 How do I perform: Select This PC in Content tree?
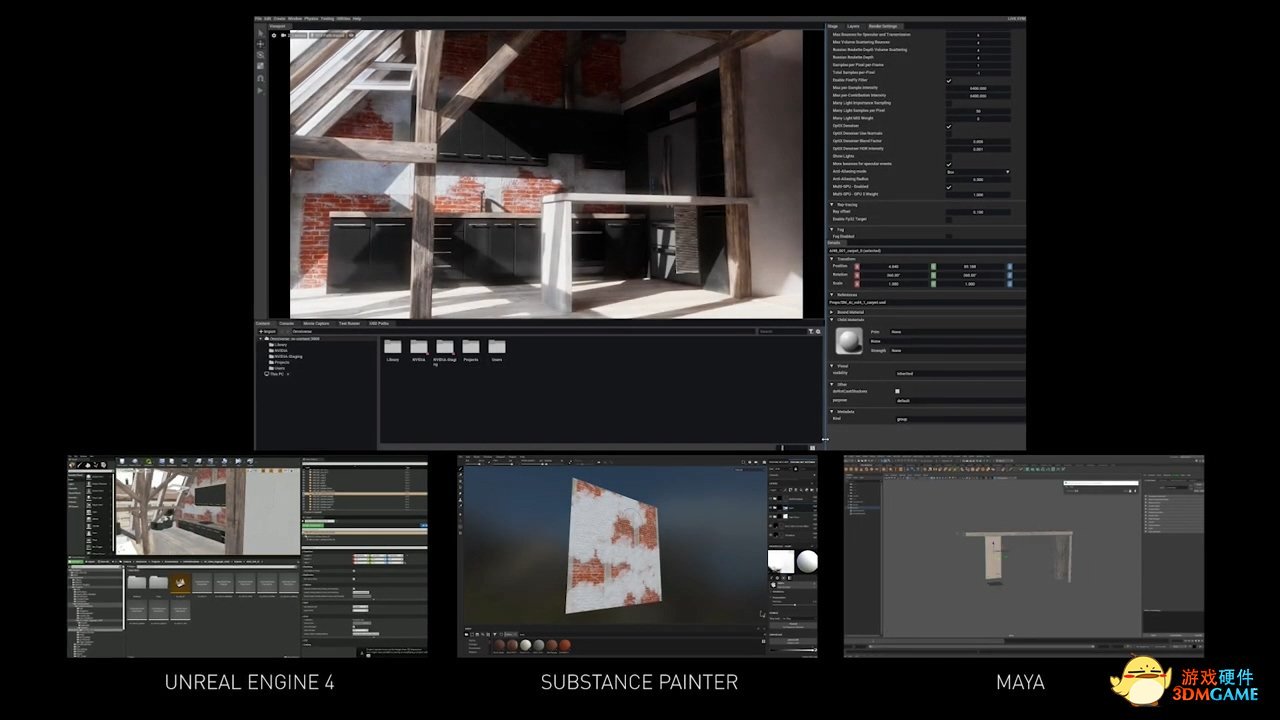tap(277, 373)
